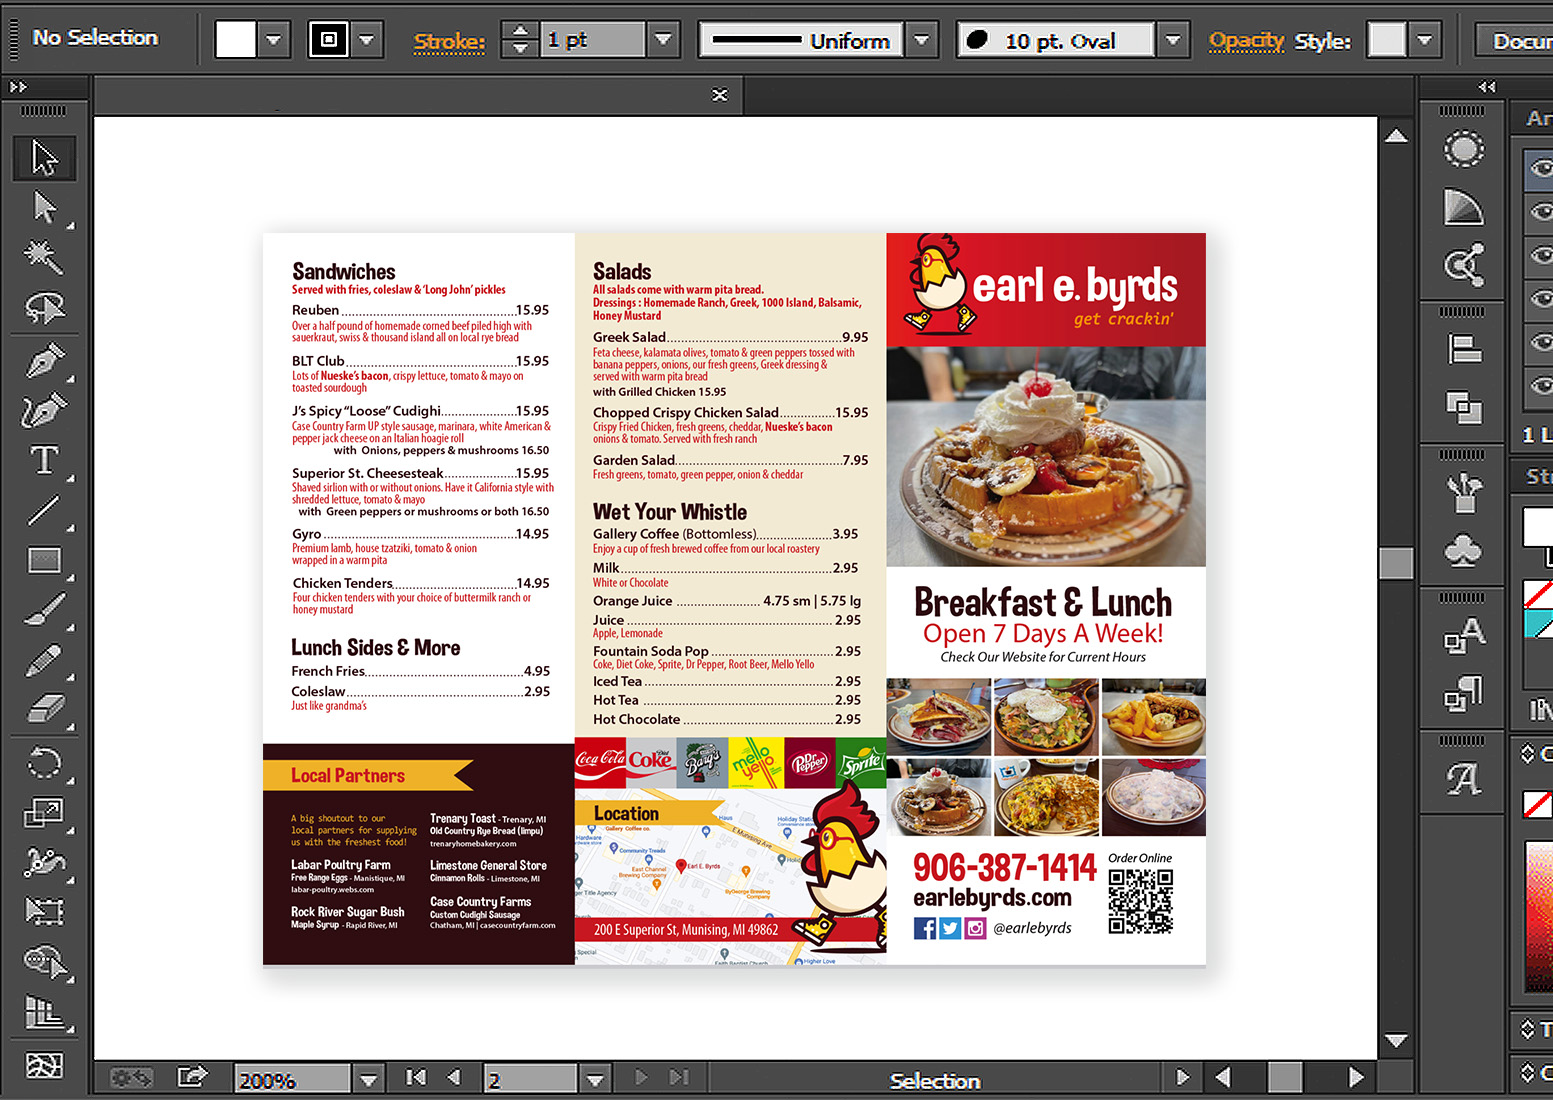Select the Pen tool
The width and height of the screenshot is (1553, 1100).
click(x=45, y=360)
